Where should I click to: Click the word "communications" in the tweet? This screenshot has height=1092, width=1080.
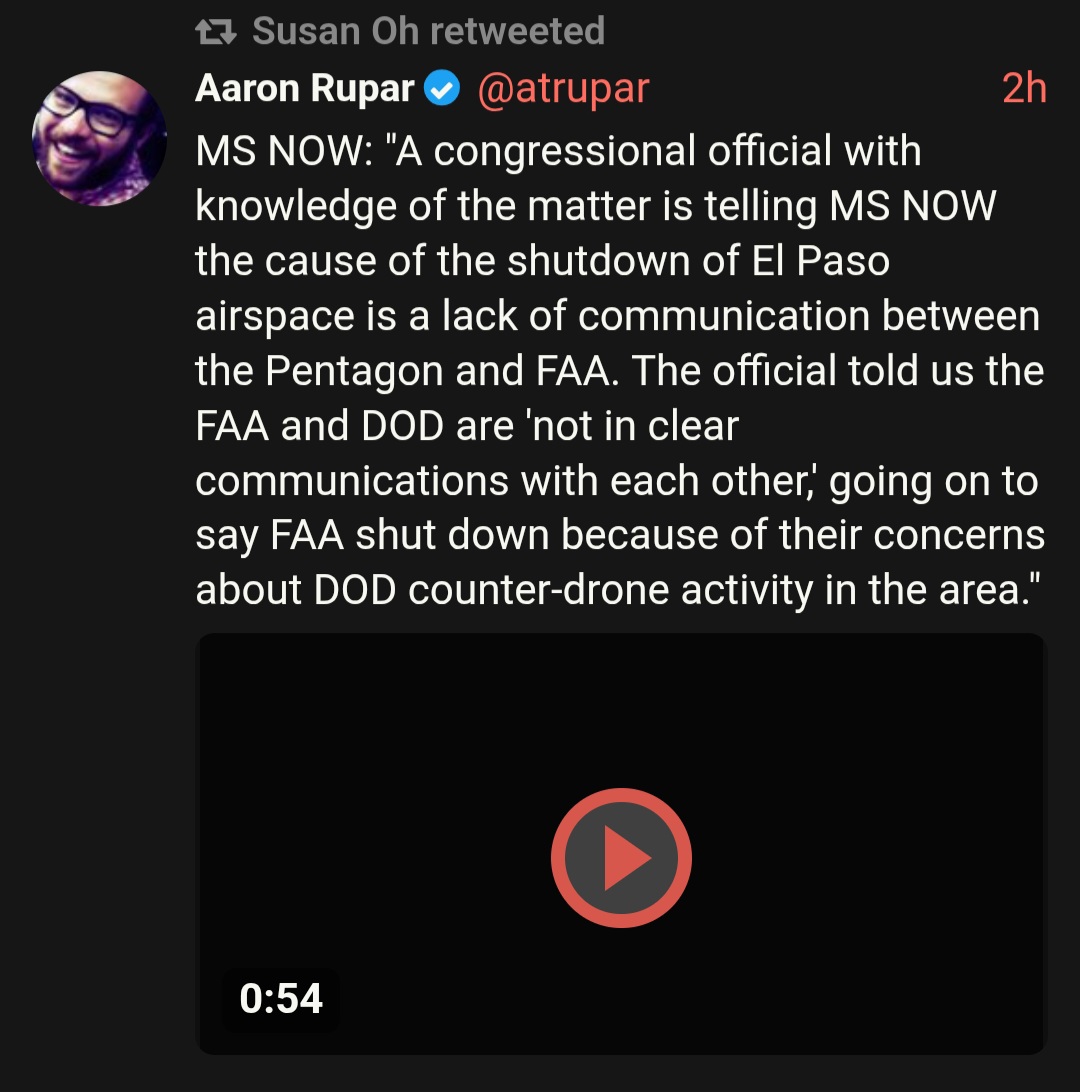pyautogui.click(x=352, y=481)
